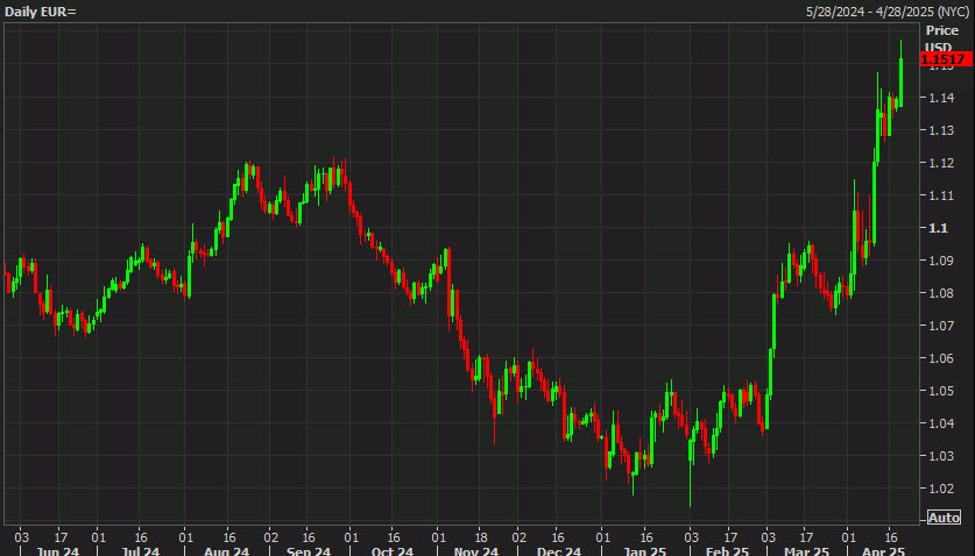Select the 1.14 price axis label
The image size is (975, 556).
pyautogui.click(x=941, y=98)
